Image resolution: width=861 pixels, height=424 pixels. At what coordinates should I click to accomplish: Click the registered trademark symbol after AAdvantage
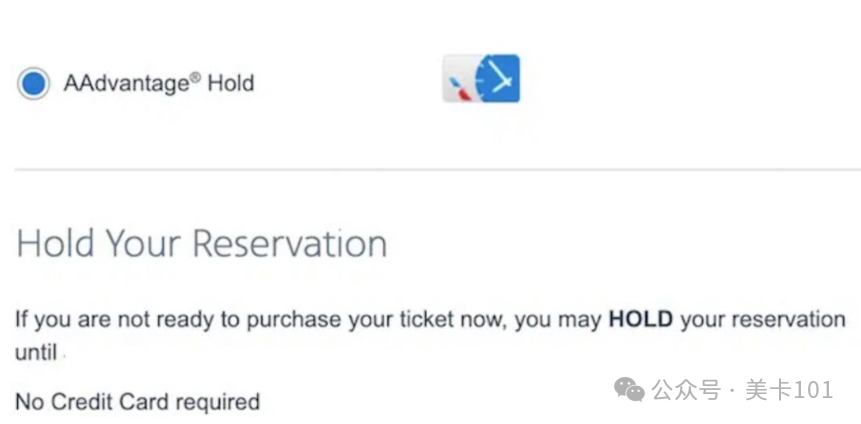[x=195, y=77]
